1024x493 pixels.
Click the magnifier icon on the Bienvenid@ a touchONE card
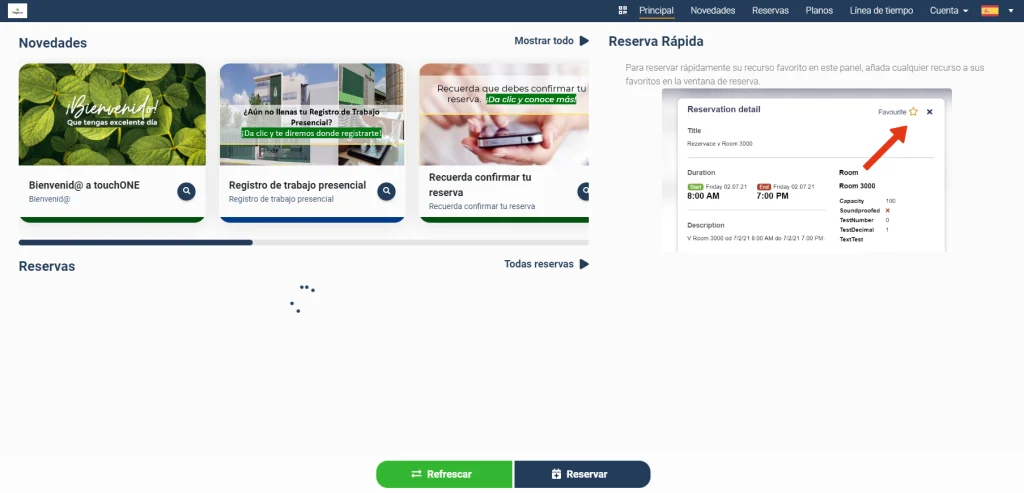tap(186, 191)
